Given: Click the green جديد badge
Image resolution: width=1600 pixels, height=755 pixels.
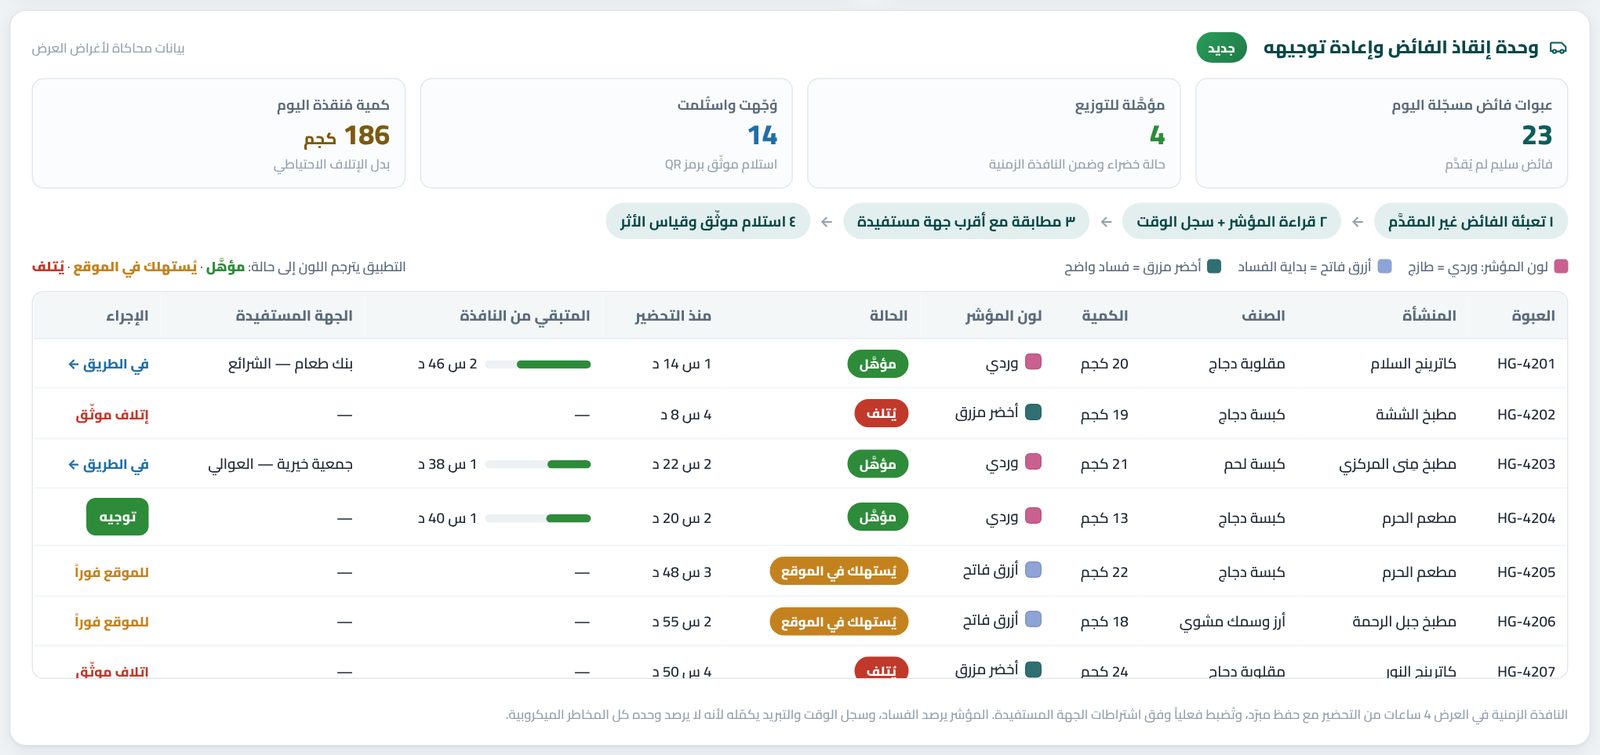Looking at the screenshot, I should (x=1221, y=48).
